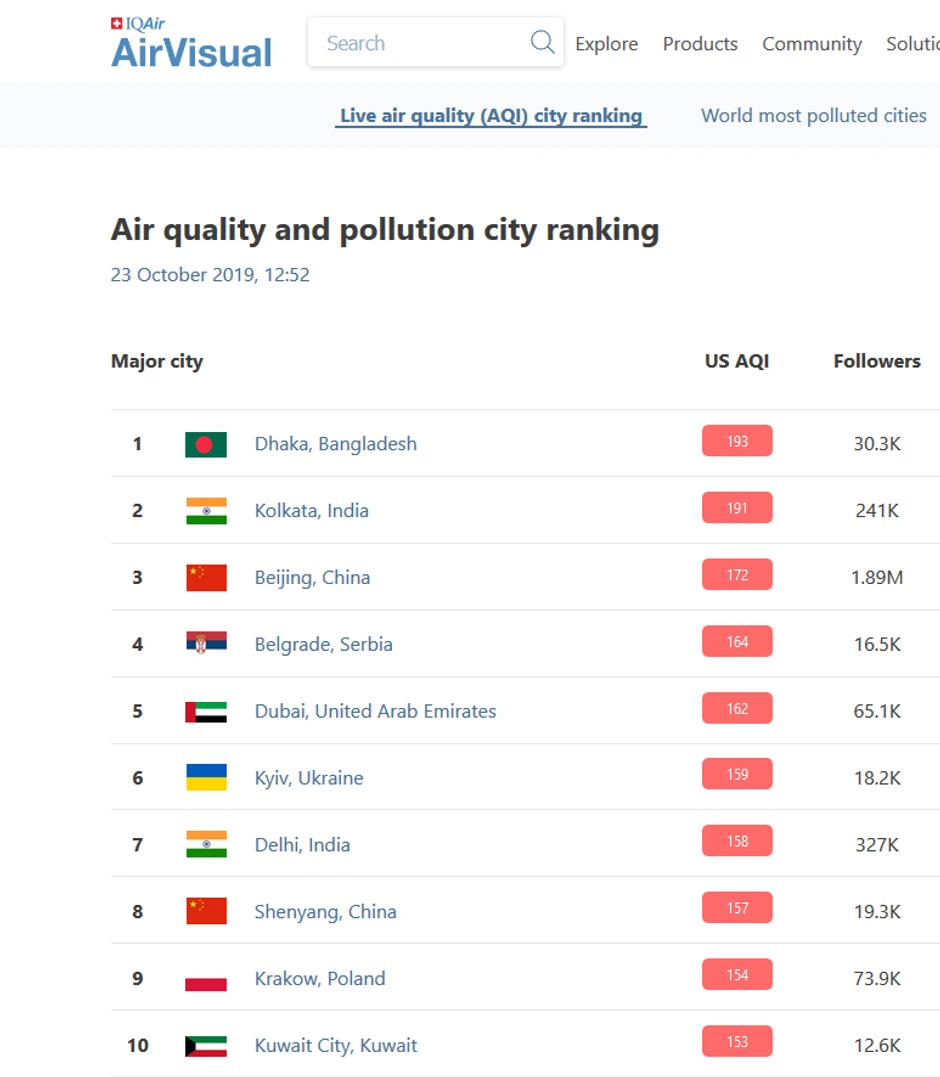Open the Community menu
The image size is (940, 1077).
(811, 44)
